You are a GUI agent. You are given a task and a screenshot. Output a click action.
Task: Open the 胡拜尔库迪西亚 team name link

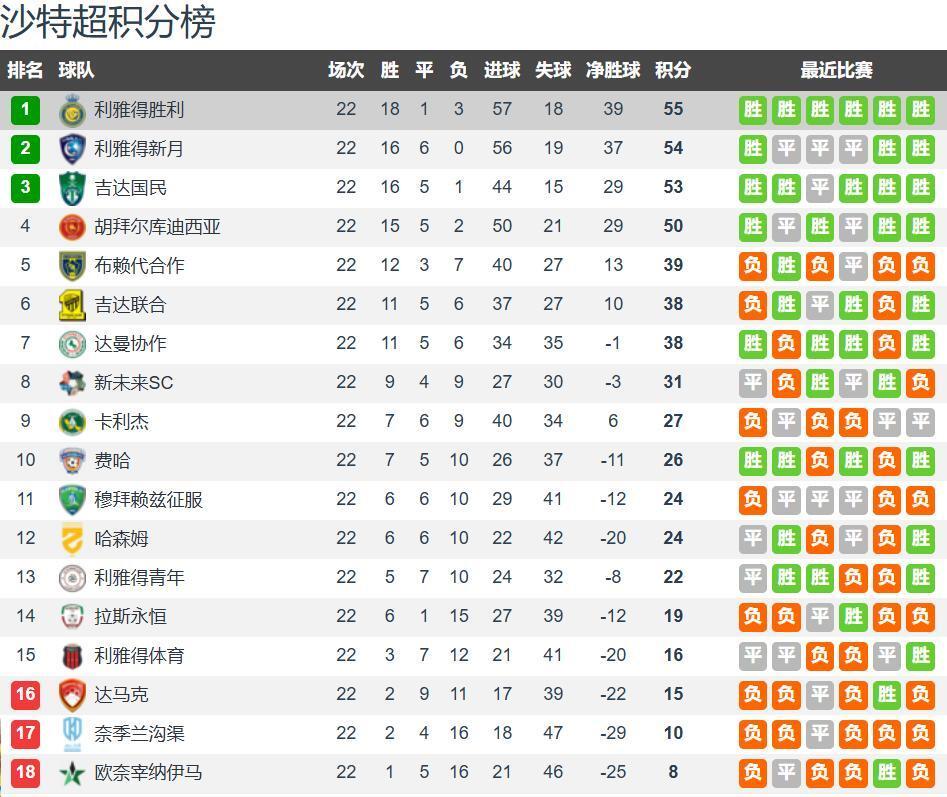[x=157, y=226]
